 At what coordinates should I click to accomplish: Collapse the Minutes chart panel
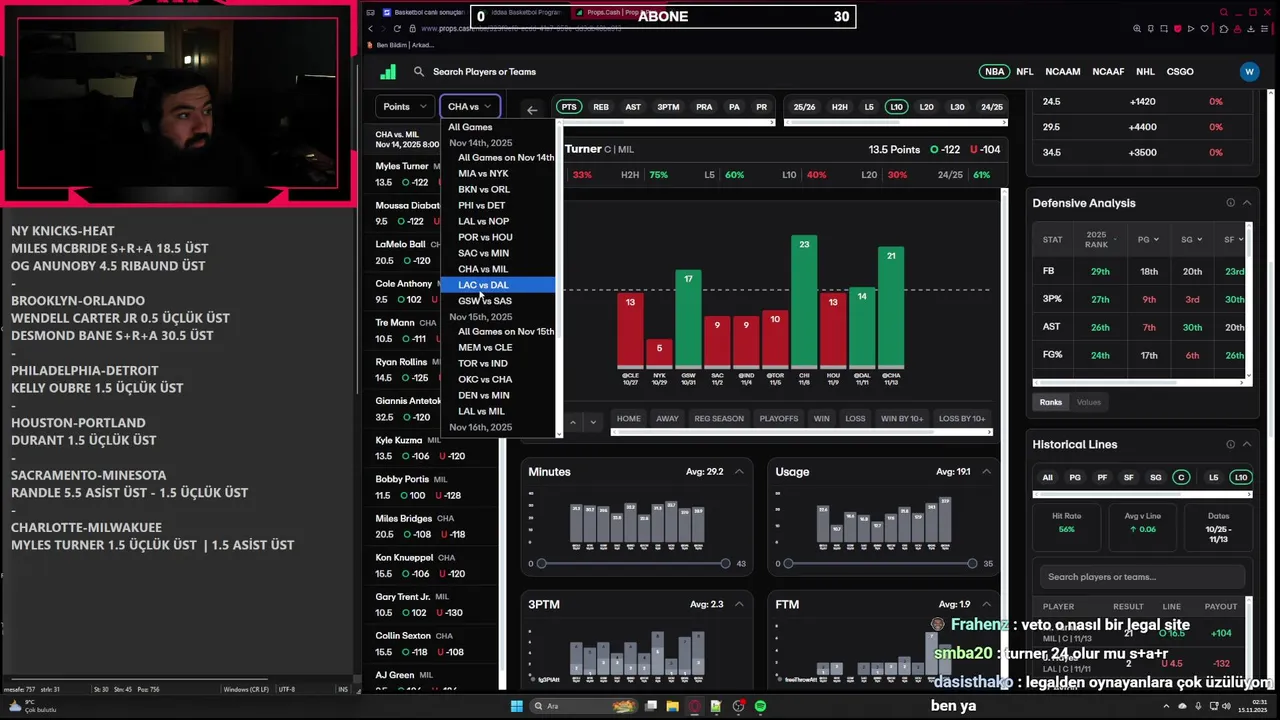pyautogui.click(x=739, y=472)
